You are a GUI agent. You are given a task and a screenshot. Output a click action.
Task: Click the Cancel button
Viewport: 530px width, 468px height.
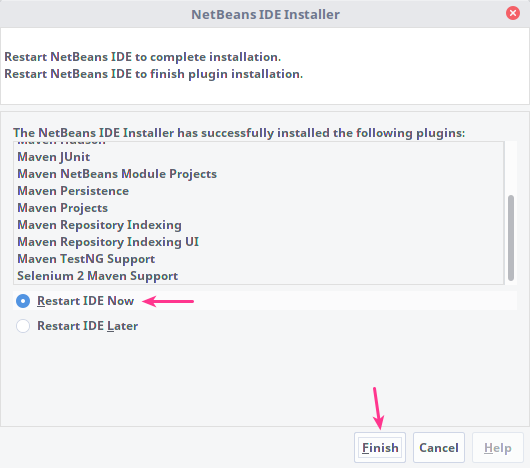coord(439,448)
